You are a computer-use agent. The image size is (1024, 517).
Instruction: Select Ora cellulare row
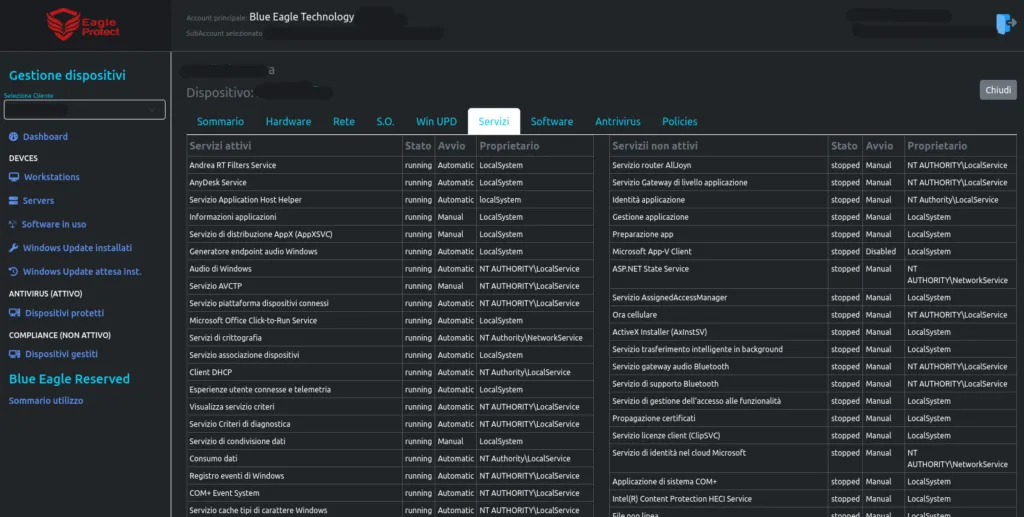(813, 315)
